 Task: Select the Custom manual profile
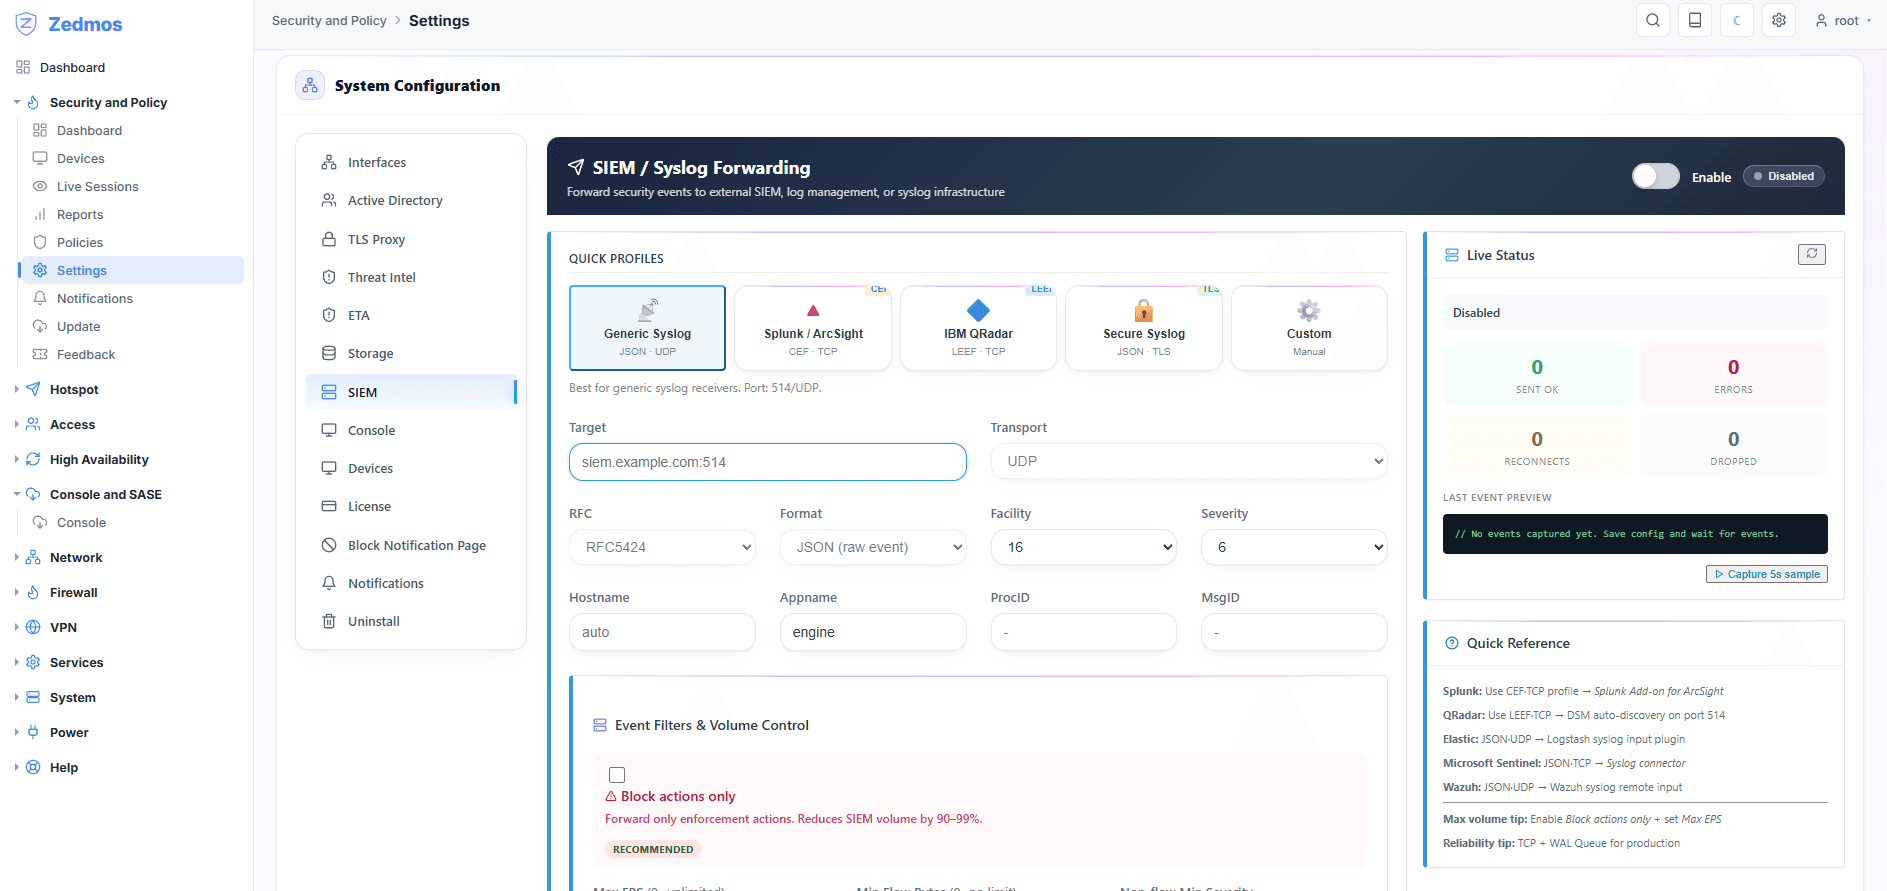(x=1309, y=328)
